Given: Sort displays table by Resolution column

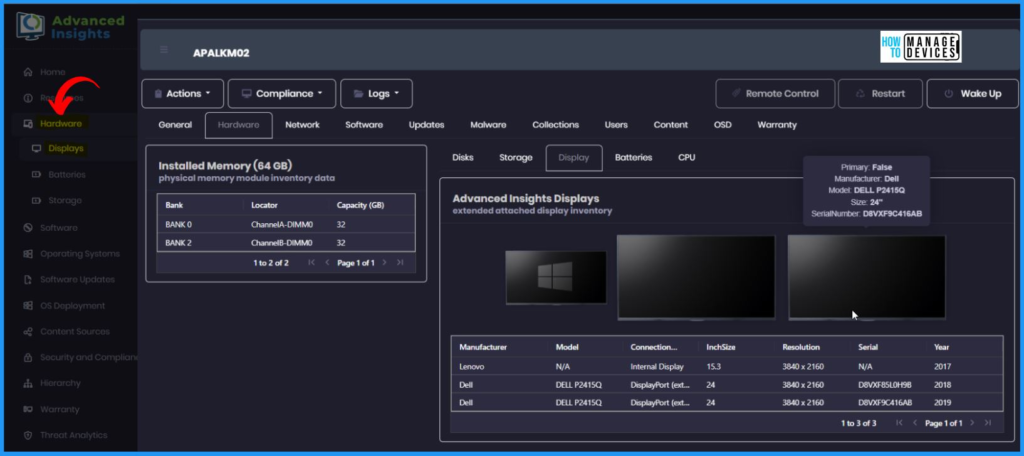Looking at the screenshot, I should (x=801, y=347).
